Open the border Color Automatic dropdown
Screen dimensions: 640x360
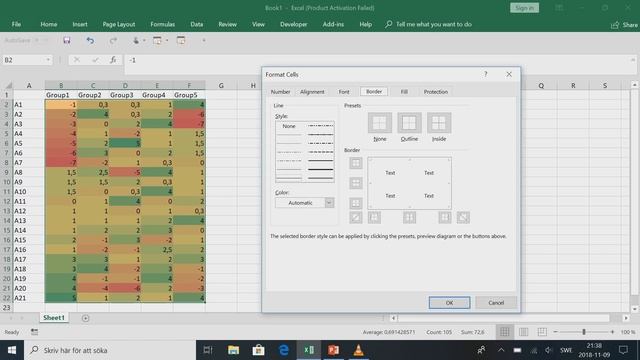click(329, 202)
